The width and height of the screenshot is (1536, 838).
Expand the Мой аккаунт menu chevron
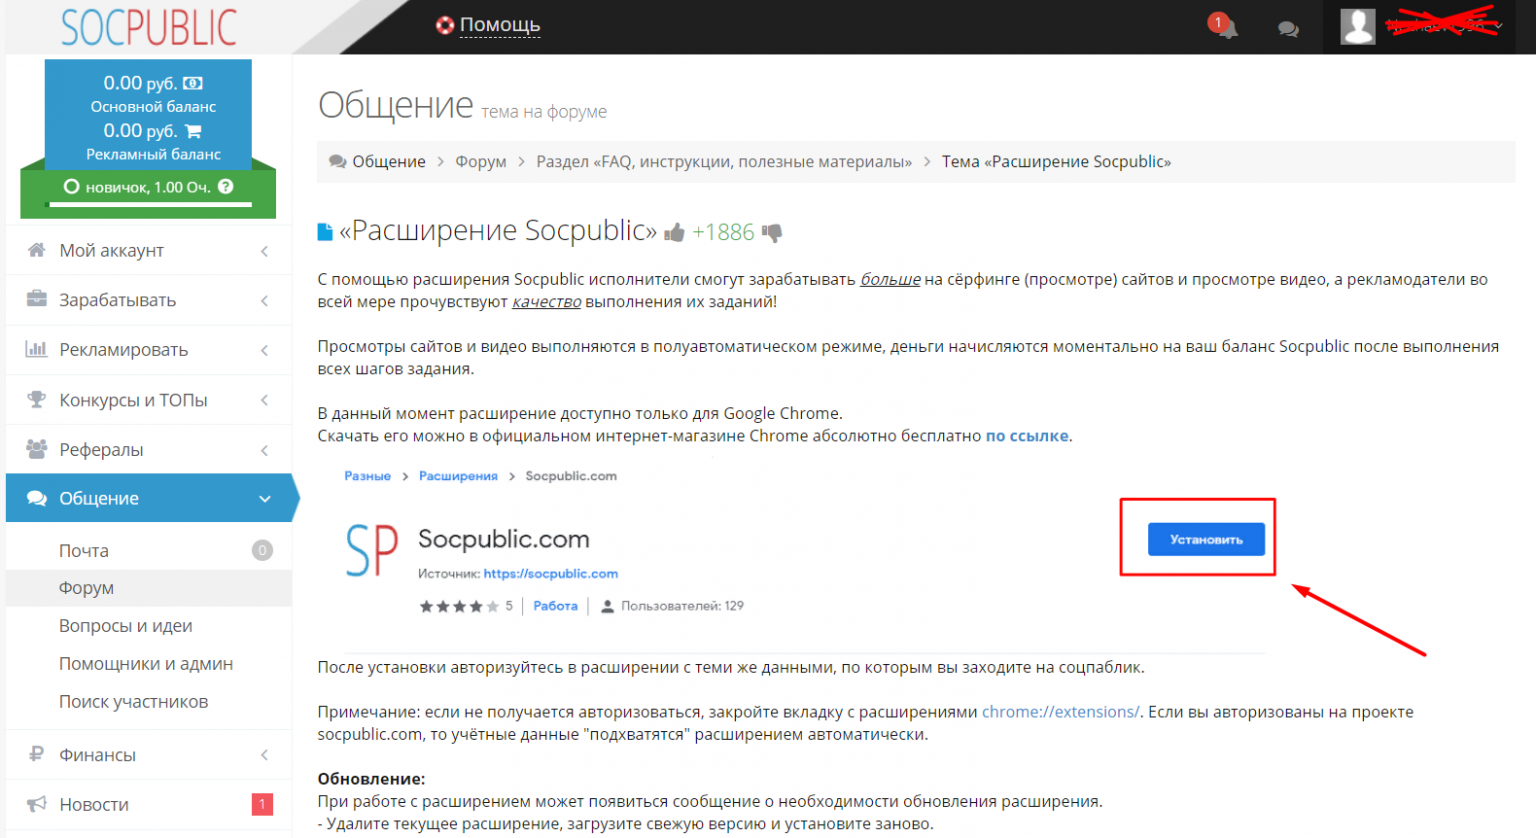265,251
